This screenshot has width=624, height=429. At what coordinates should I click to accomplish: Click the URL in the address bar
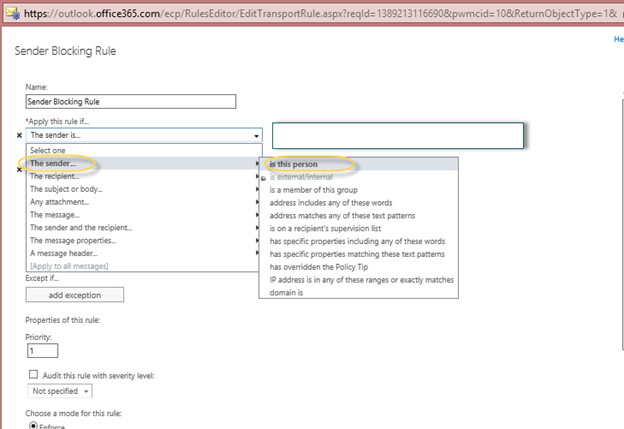pos(320,14)
